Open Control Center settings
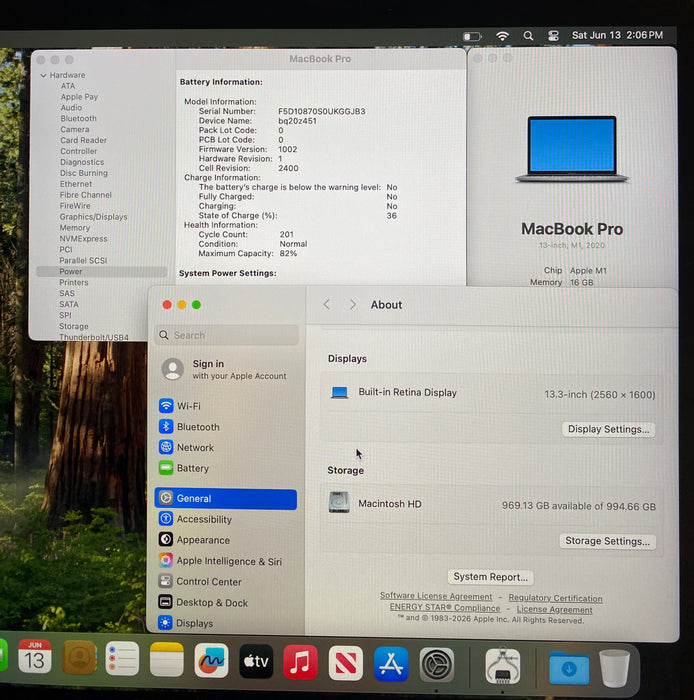The height and width of the screenshot is (700, 694). 225,581
